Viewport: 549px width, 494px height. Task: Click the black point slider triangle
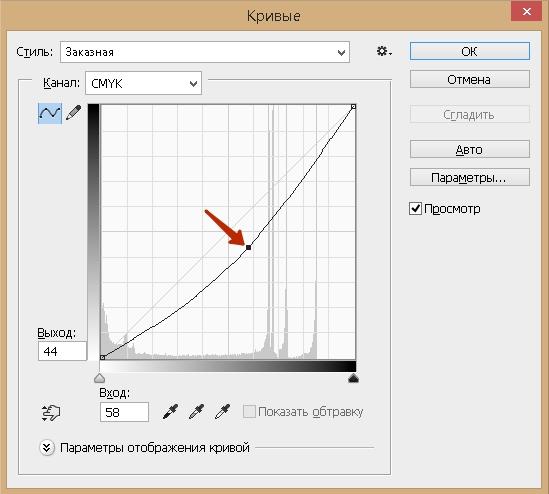[x=353, y=378]
